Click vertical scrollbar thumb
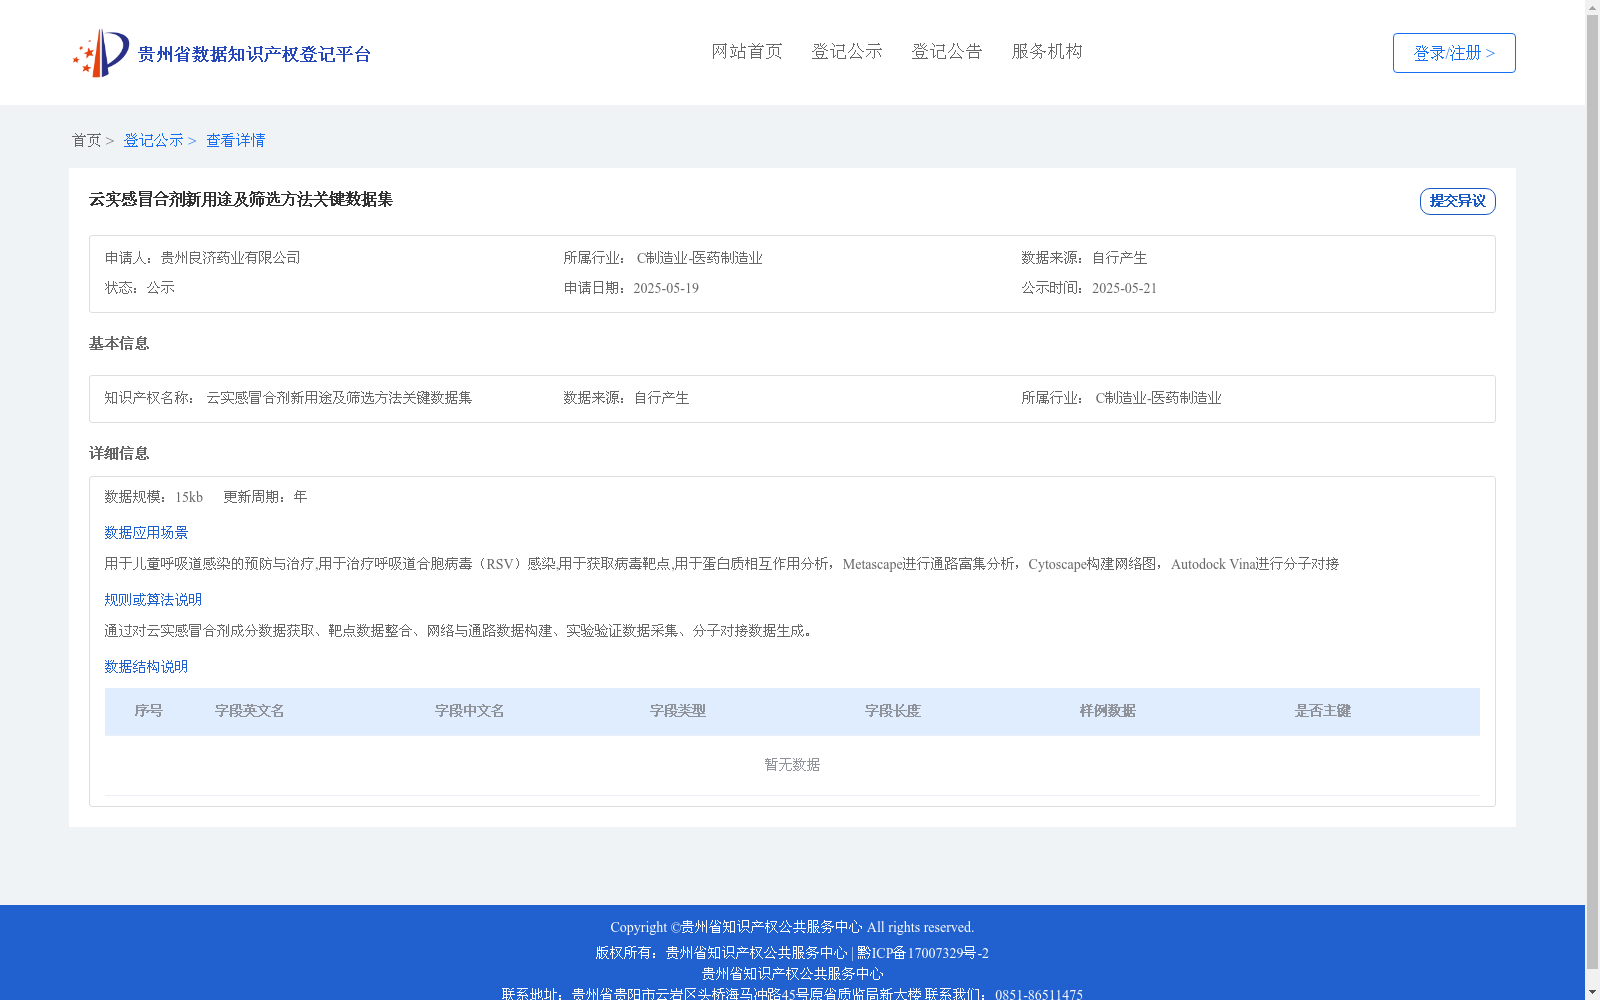This screenshot has height=1000, width=1600. click(x=1592, y=492)
